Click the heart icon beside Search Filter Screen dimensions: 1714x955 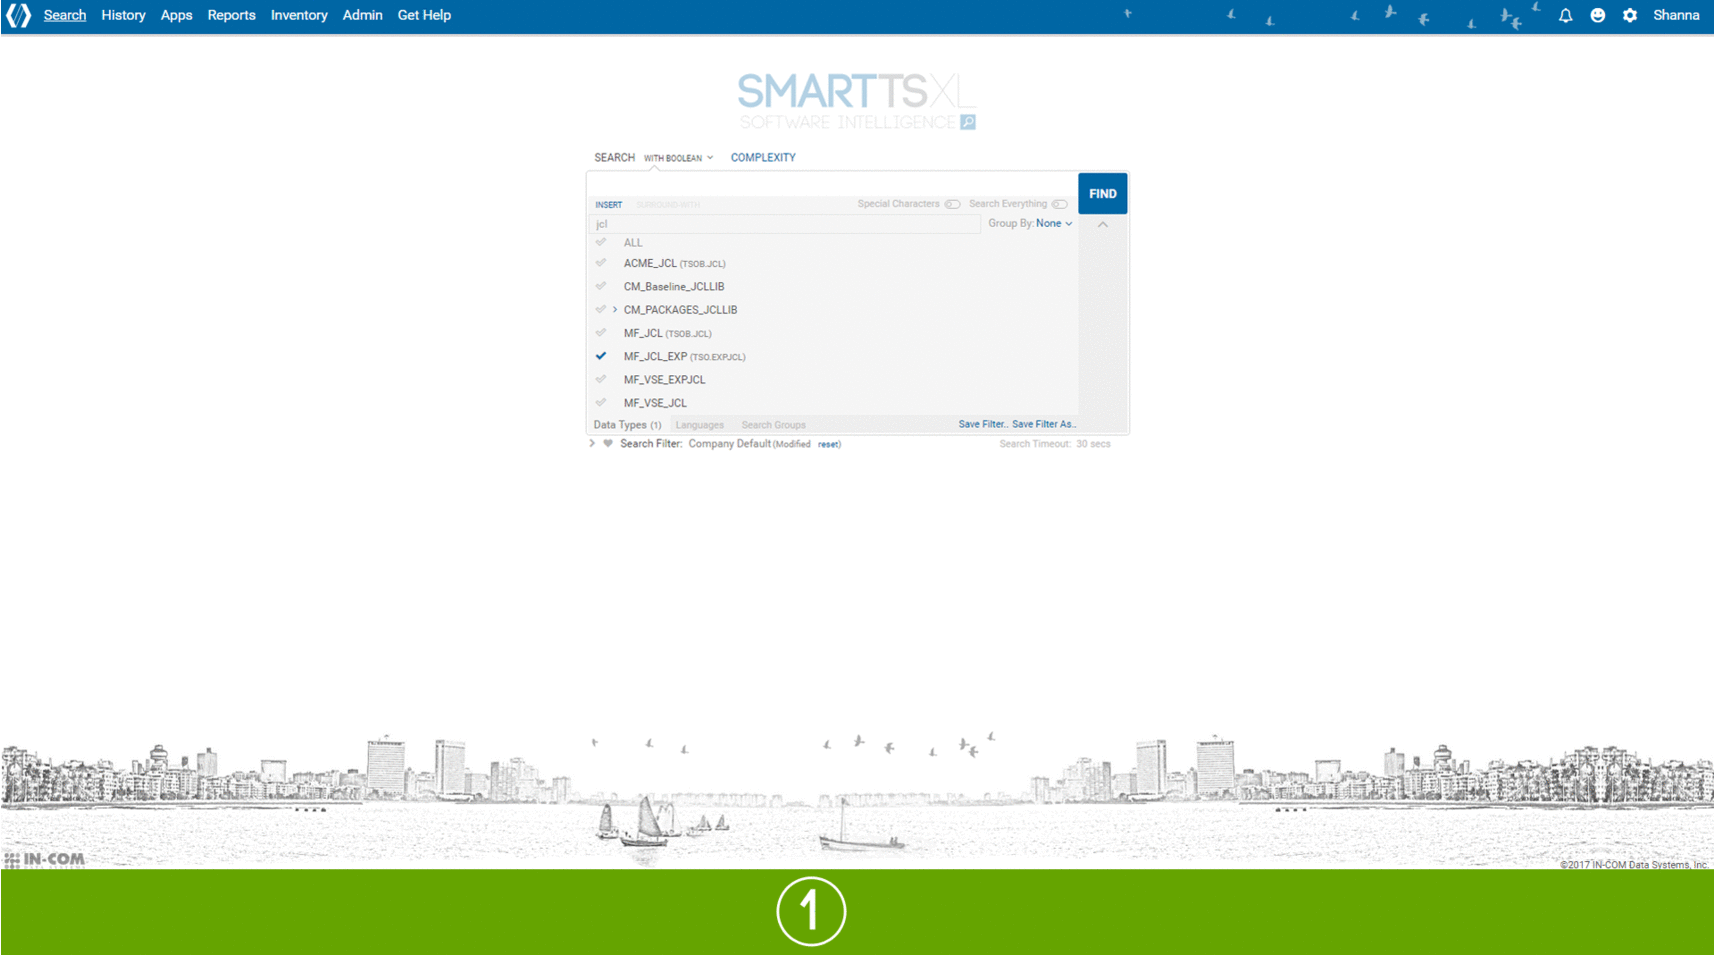click(x=608, y=443)
